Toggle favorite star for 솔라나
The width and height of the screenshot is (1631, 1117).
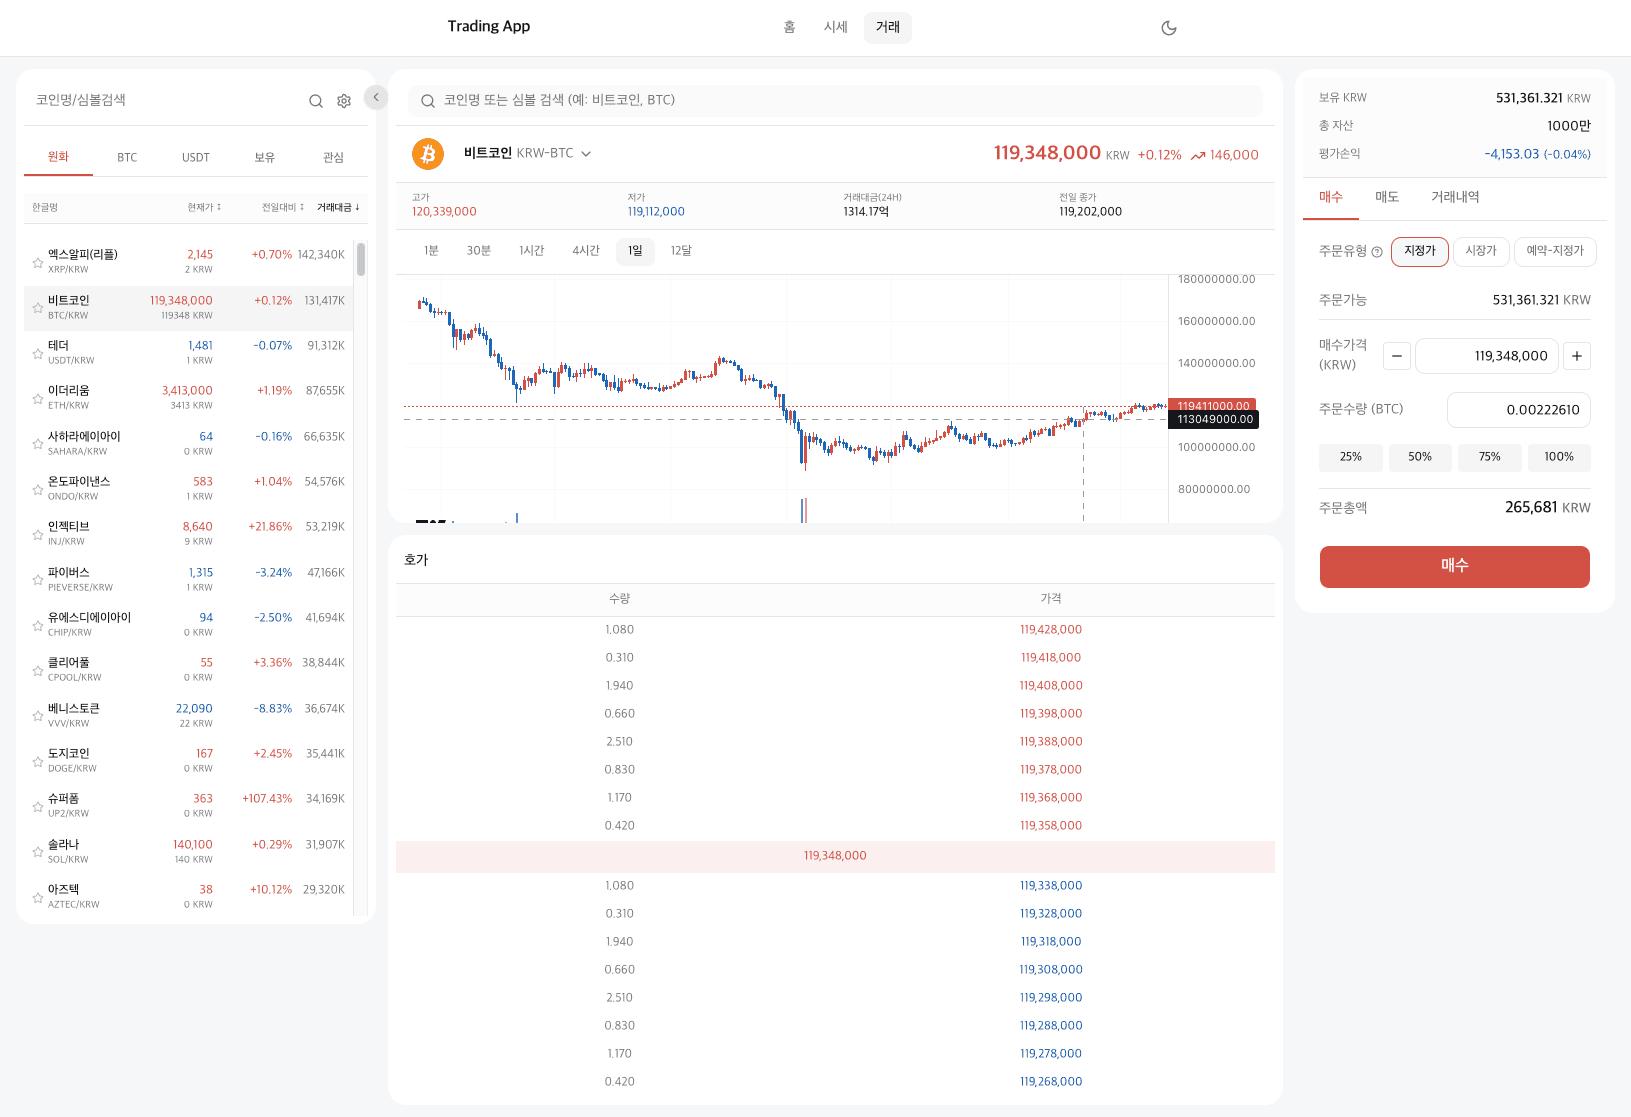point(38,853)
